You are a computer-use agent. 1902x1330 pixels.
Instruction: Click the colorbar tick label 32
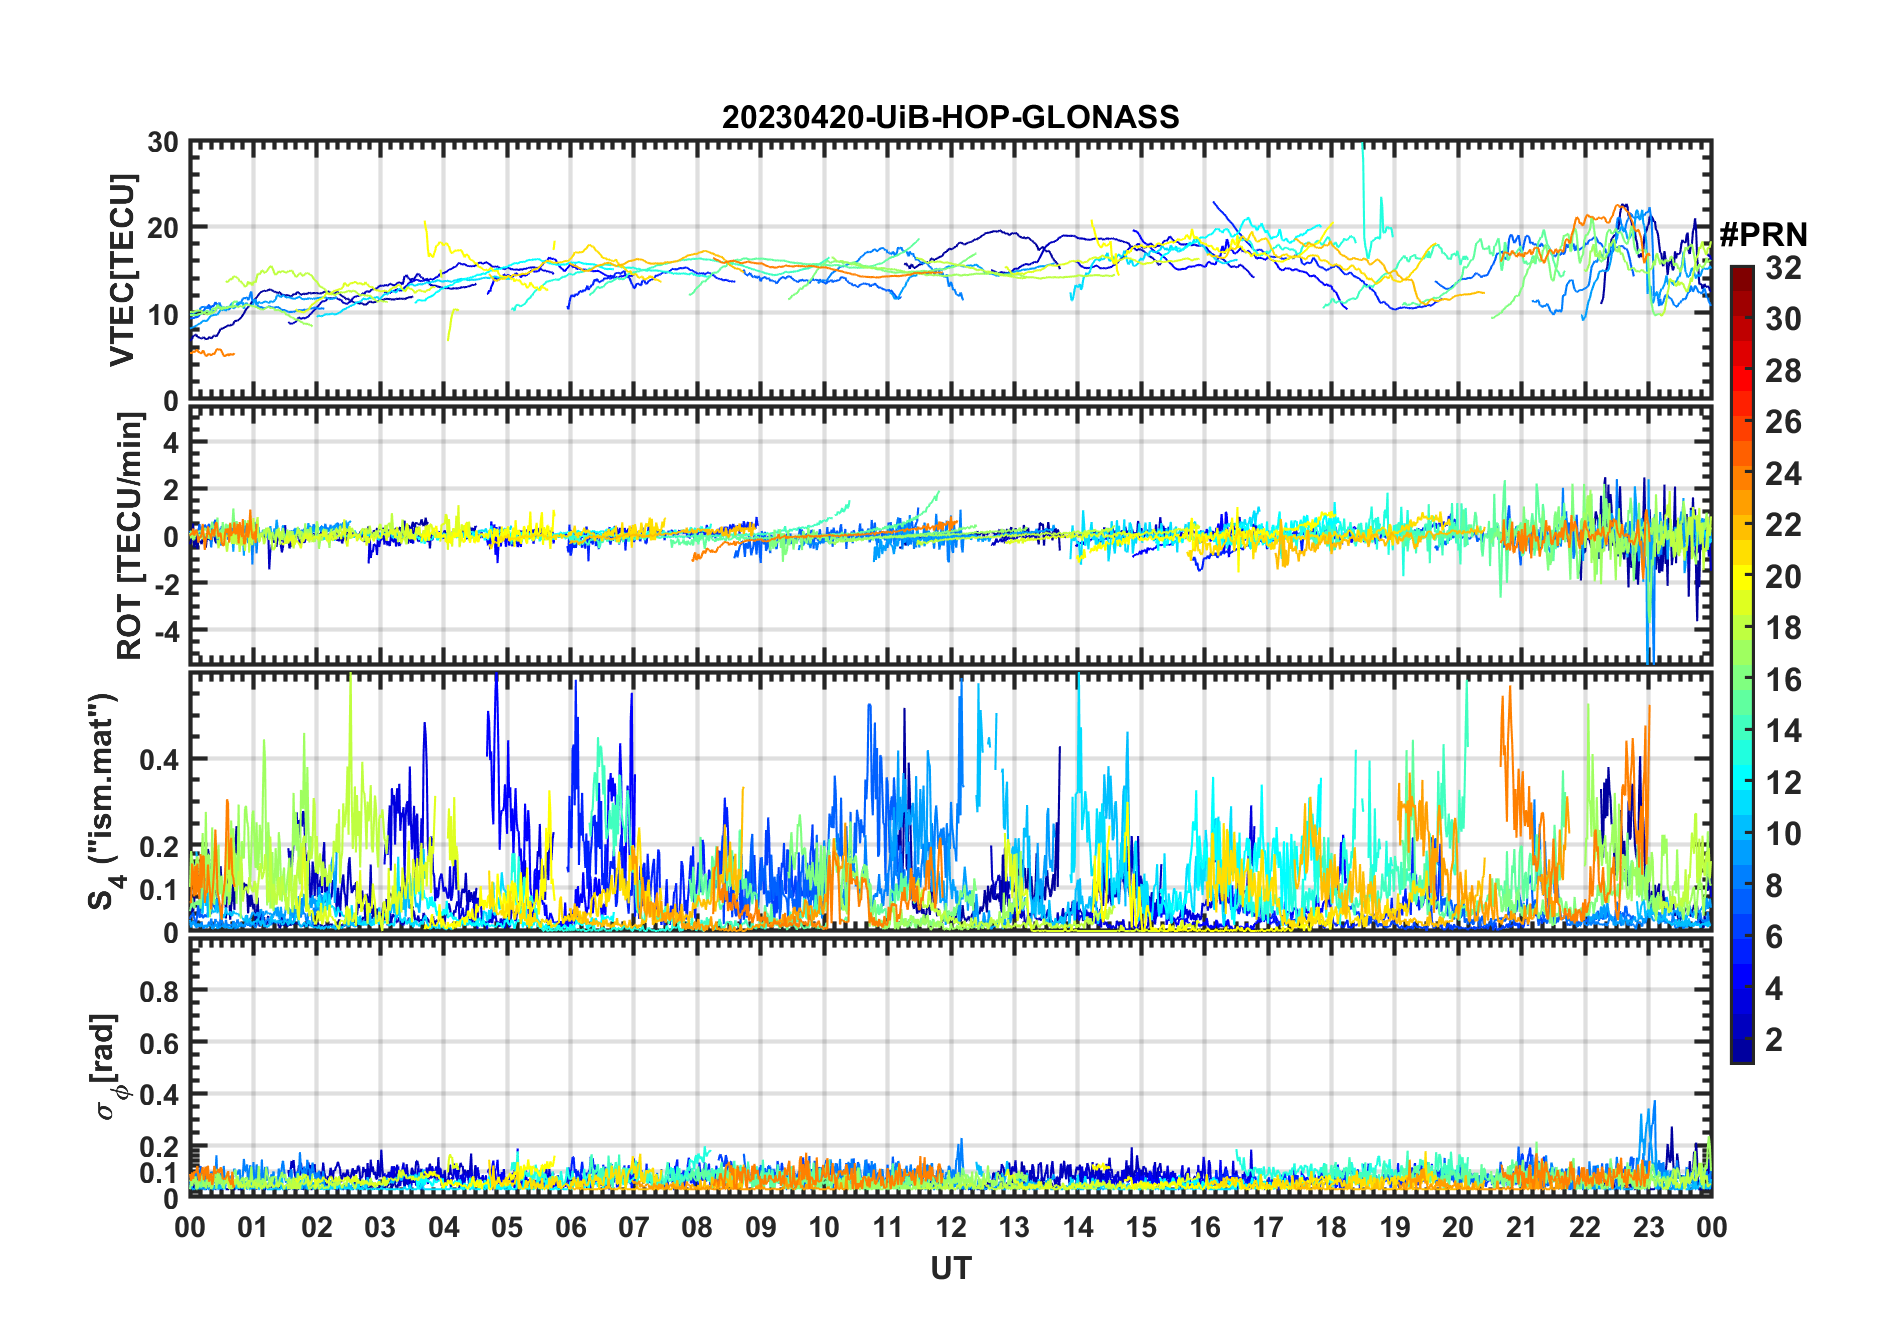click(x=1783, y=268)
